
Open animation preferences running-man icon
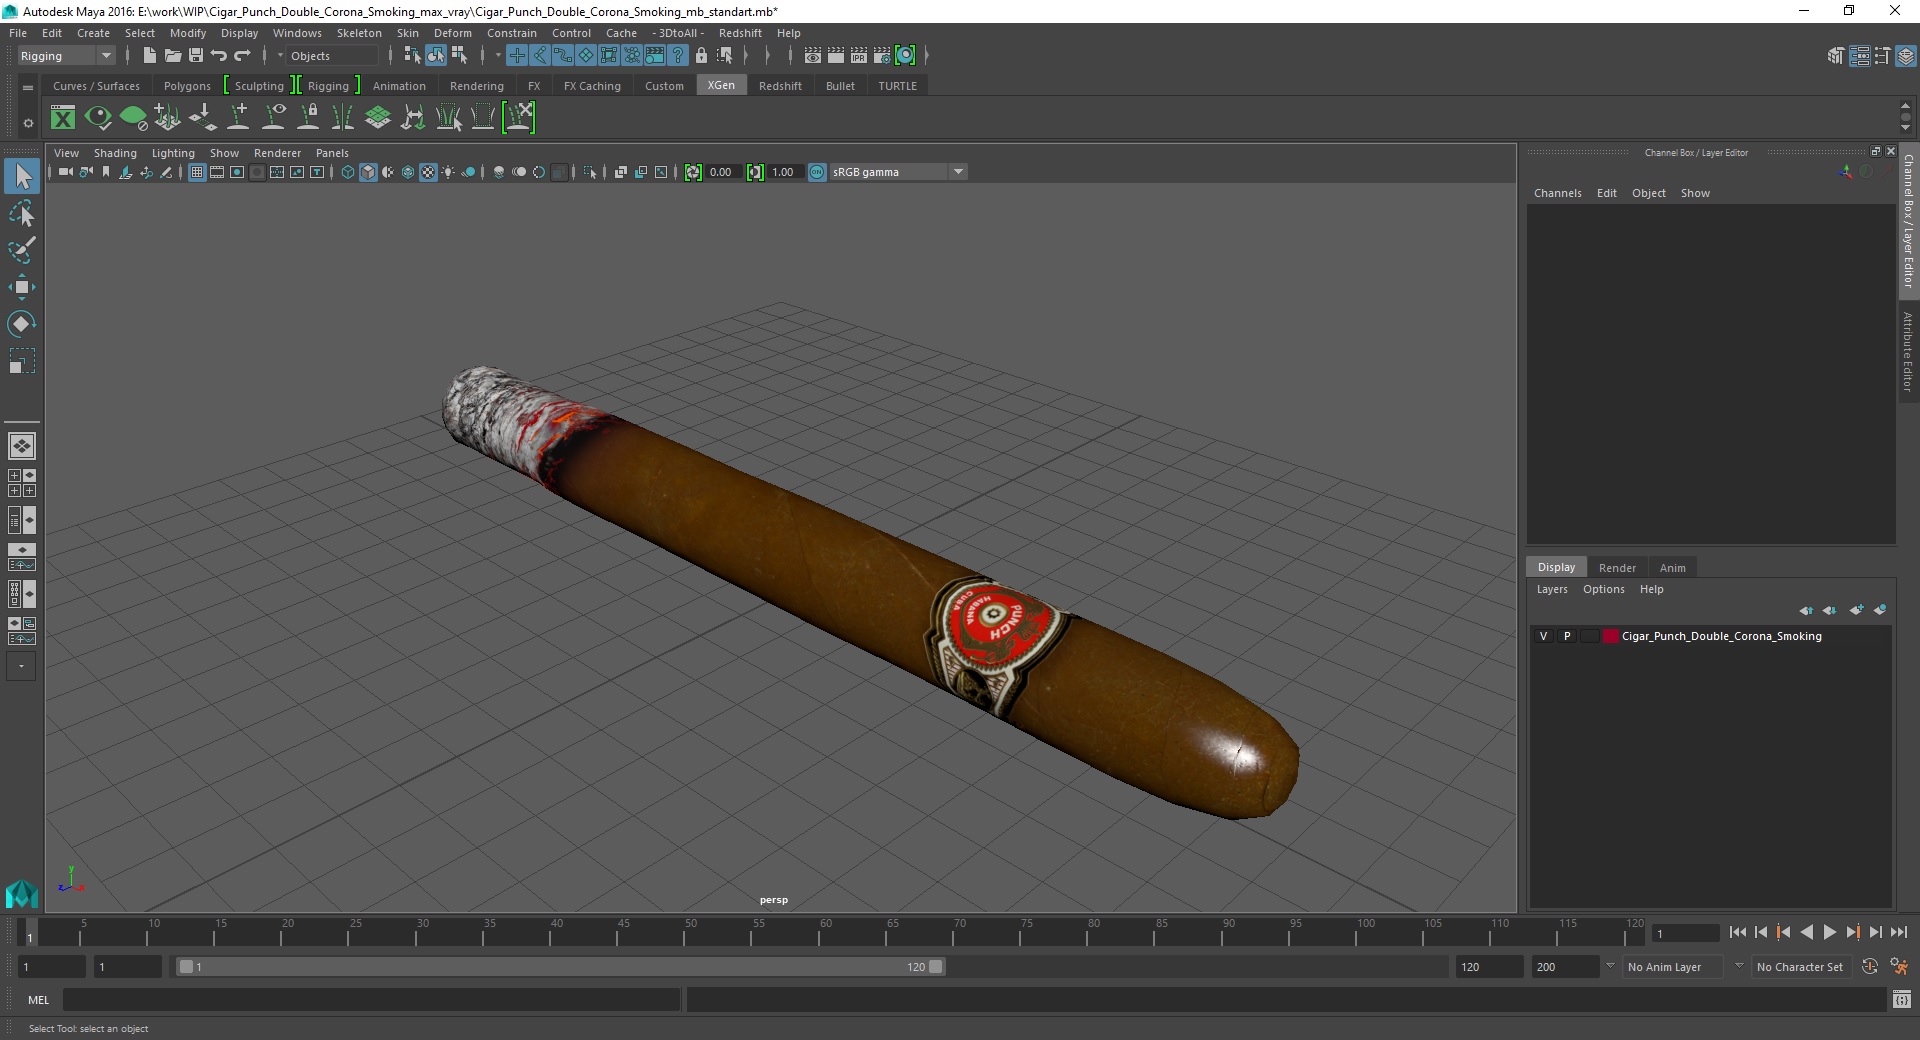tap(1899, 966)
